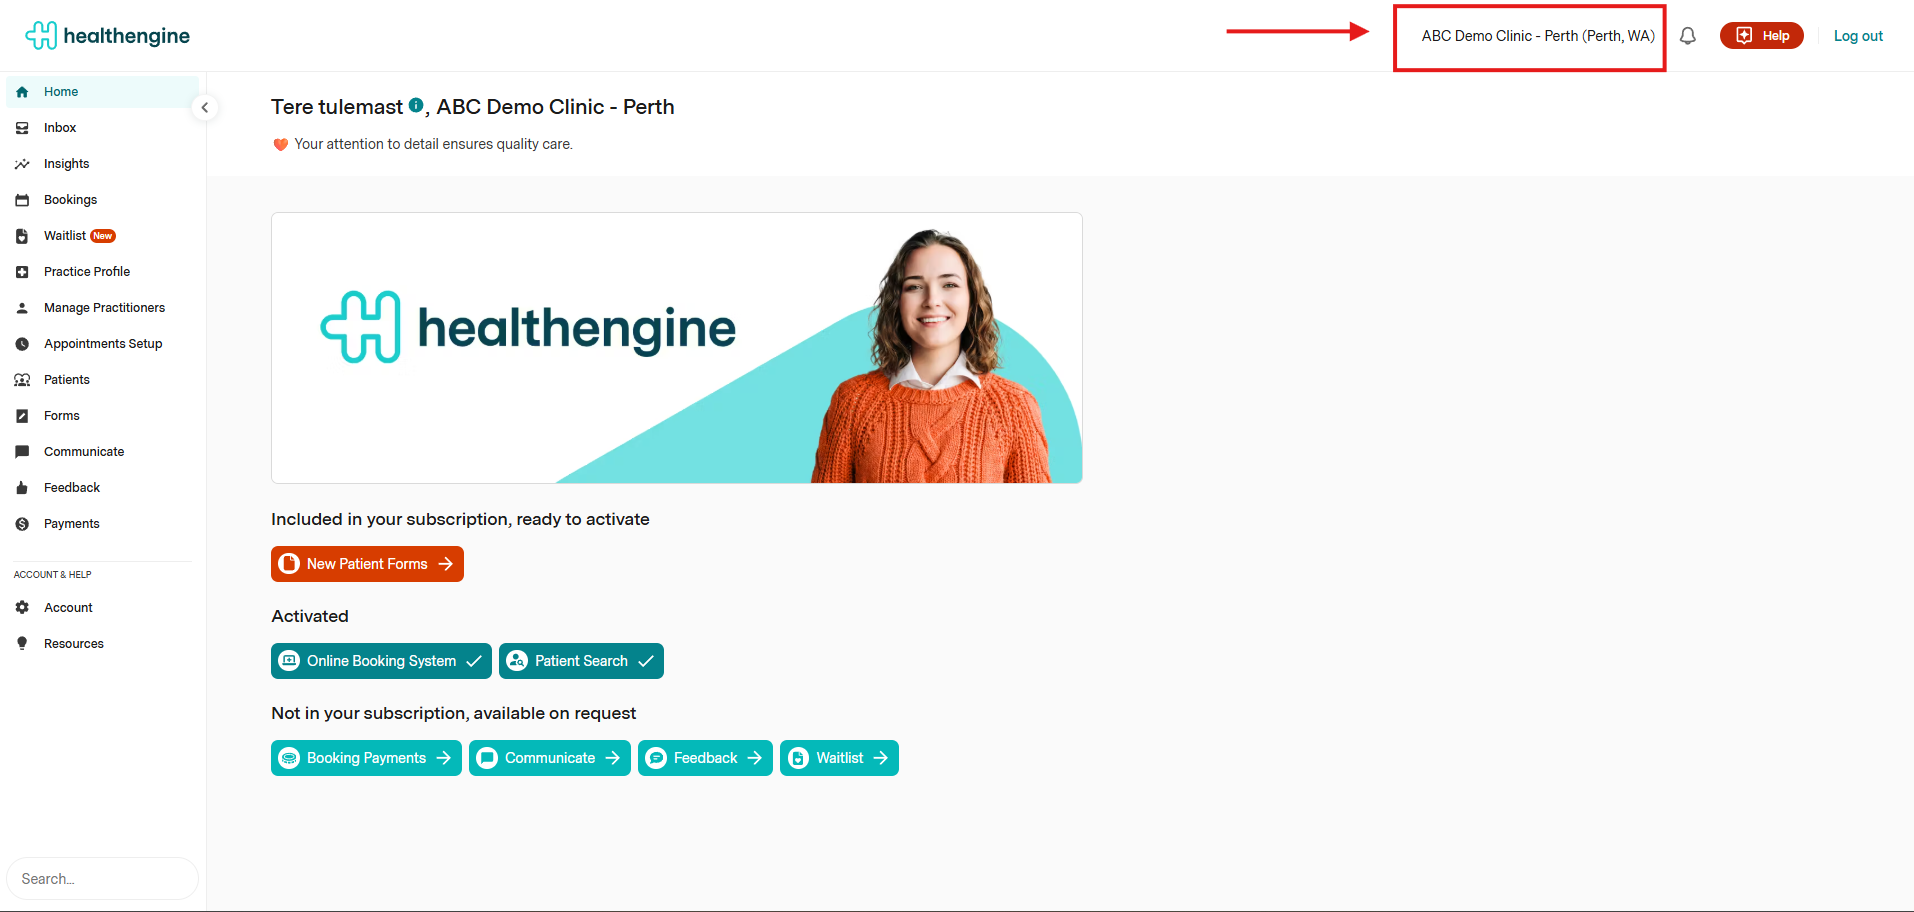The image size is (1914, 912).
Task: Open the Patient Search activated feature
Action: point(581,661)
